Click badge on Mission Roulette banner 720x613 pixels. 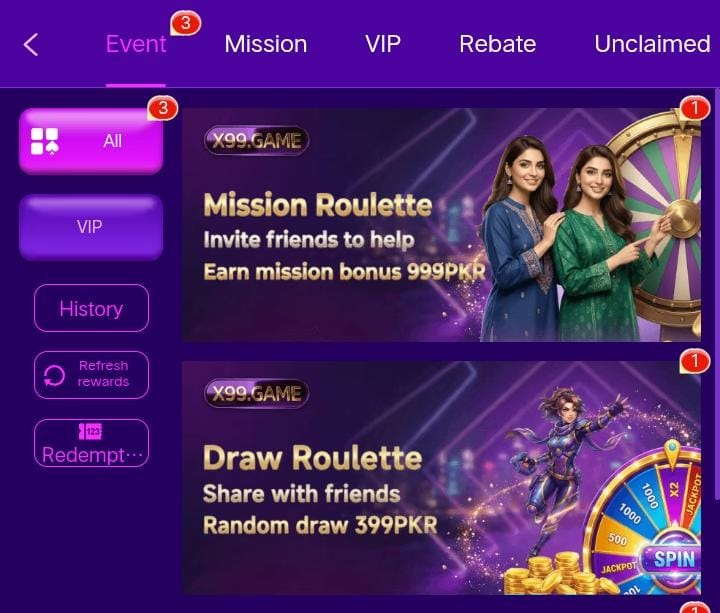tap(694, 109)
